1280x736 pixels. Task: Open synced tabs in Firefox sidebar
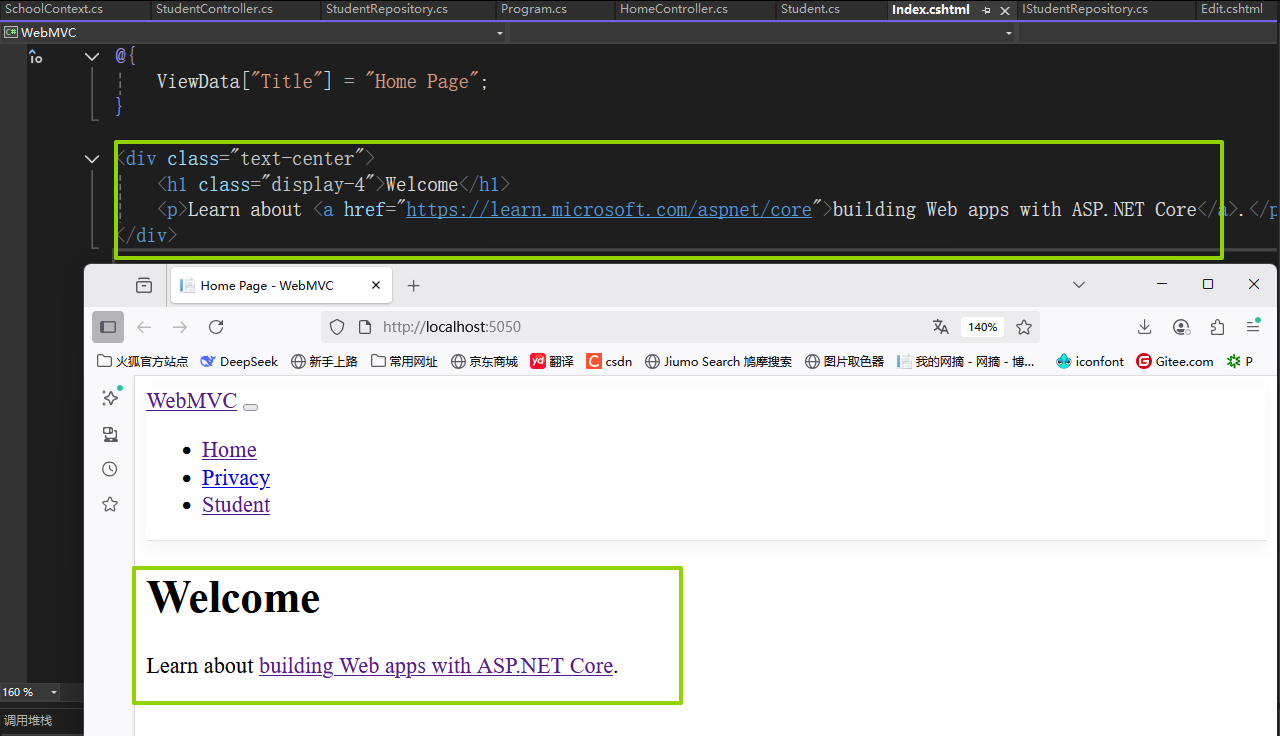(110, 434)
